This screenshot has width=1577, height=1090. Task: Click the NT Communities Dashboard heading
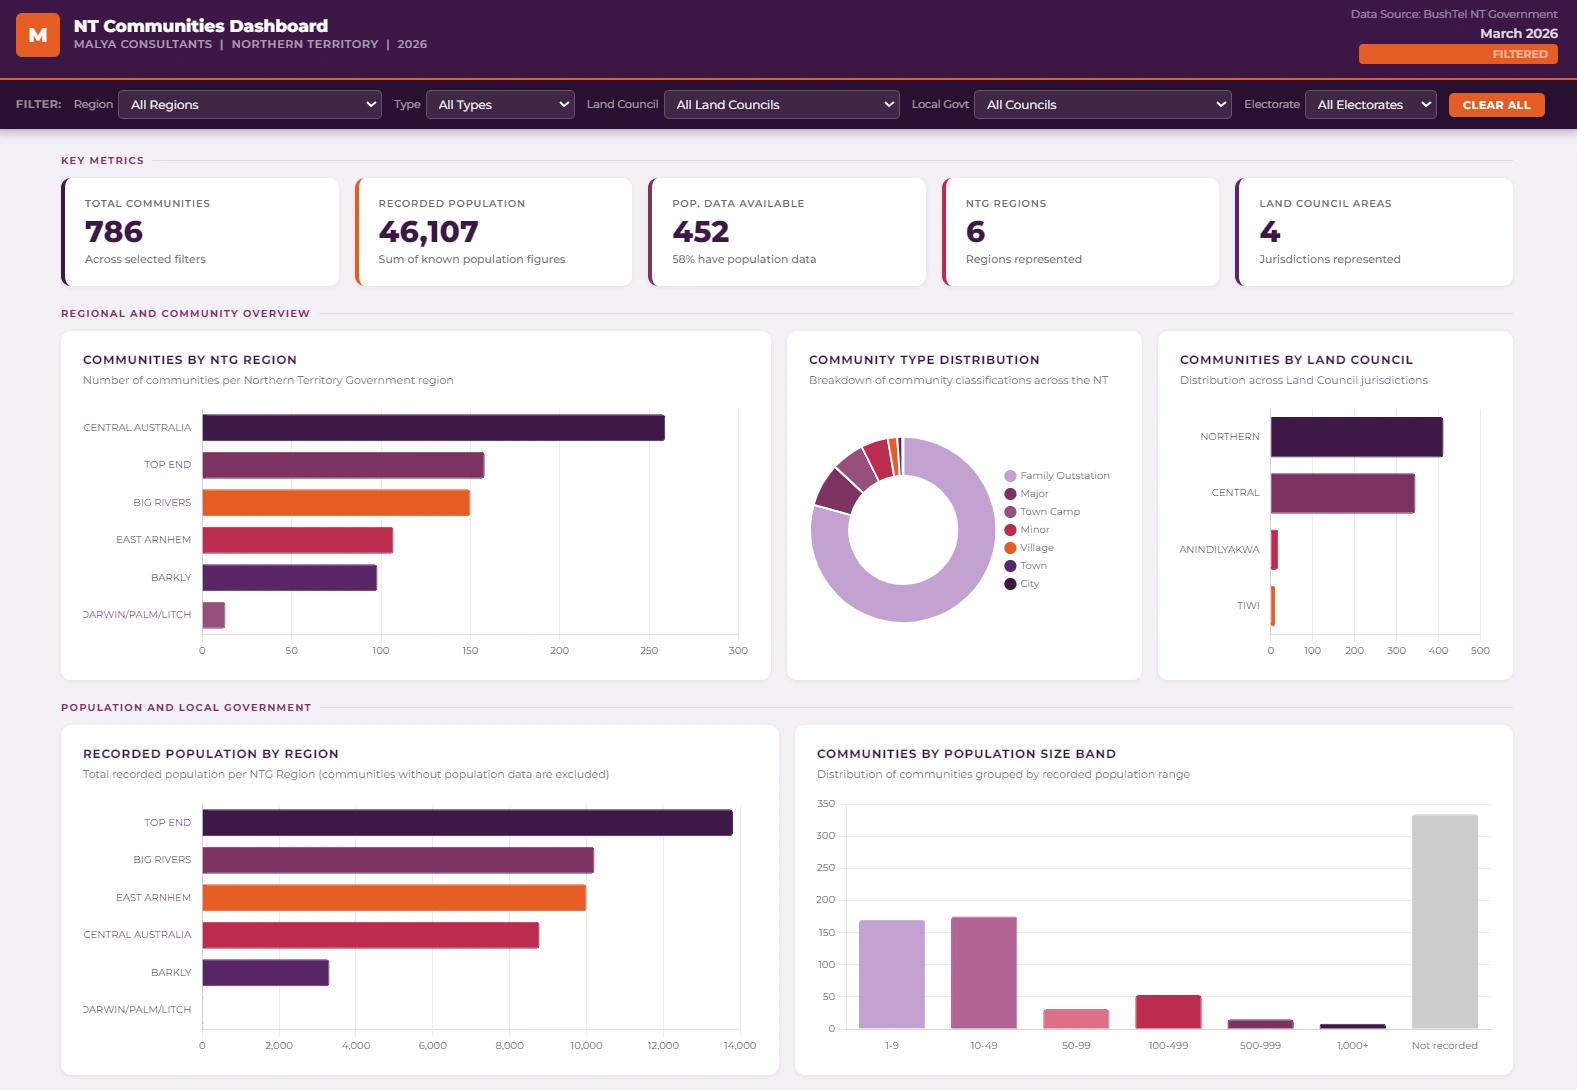[201, 26]
